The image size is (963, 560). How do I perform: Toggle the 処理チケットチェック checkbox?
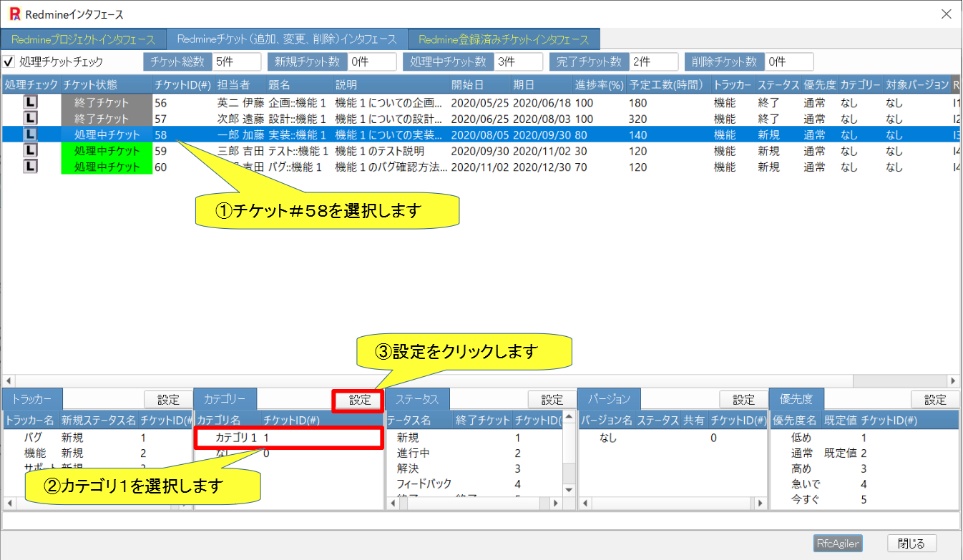pyautogui.click(x=9, y=62)
